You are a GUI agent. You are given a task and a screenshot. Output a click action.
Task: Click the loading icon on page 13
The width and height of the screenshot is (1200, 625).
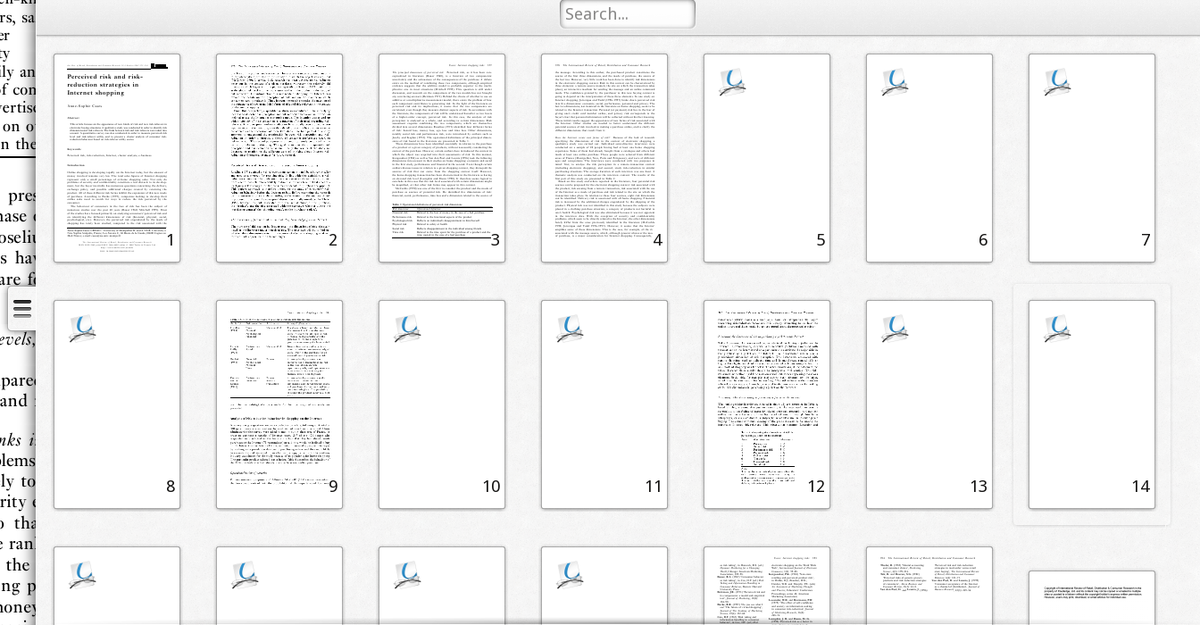click(x=894, y=328)
